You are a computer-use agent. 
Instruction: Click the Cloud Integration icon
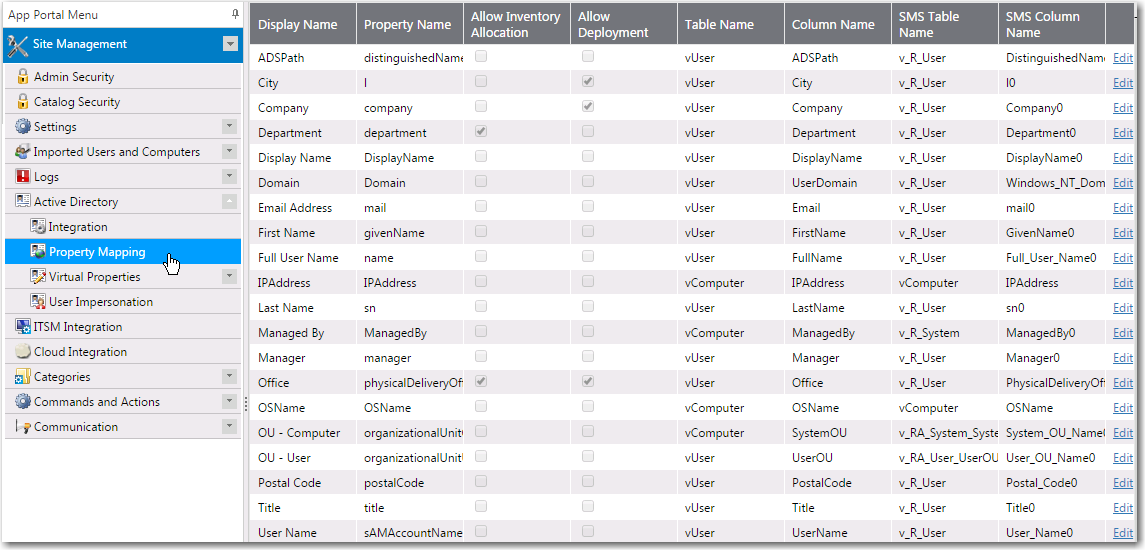pos(23,352)
